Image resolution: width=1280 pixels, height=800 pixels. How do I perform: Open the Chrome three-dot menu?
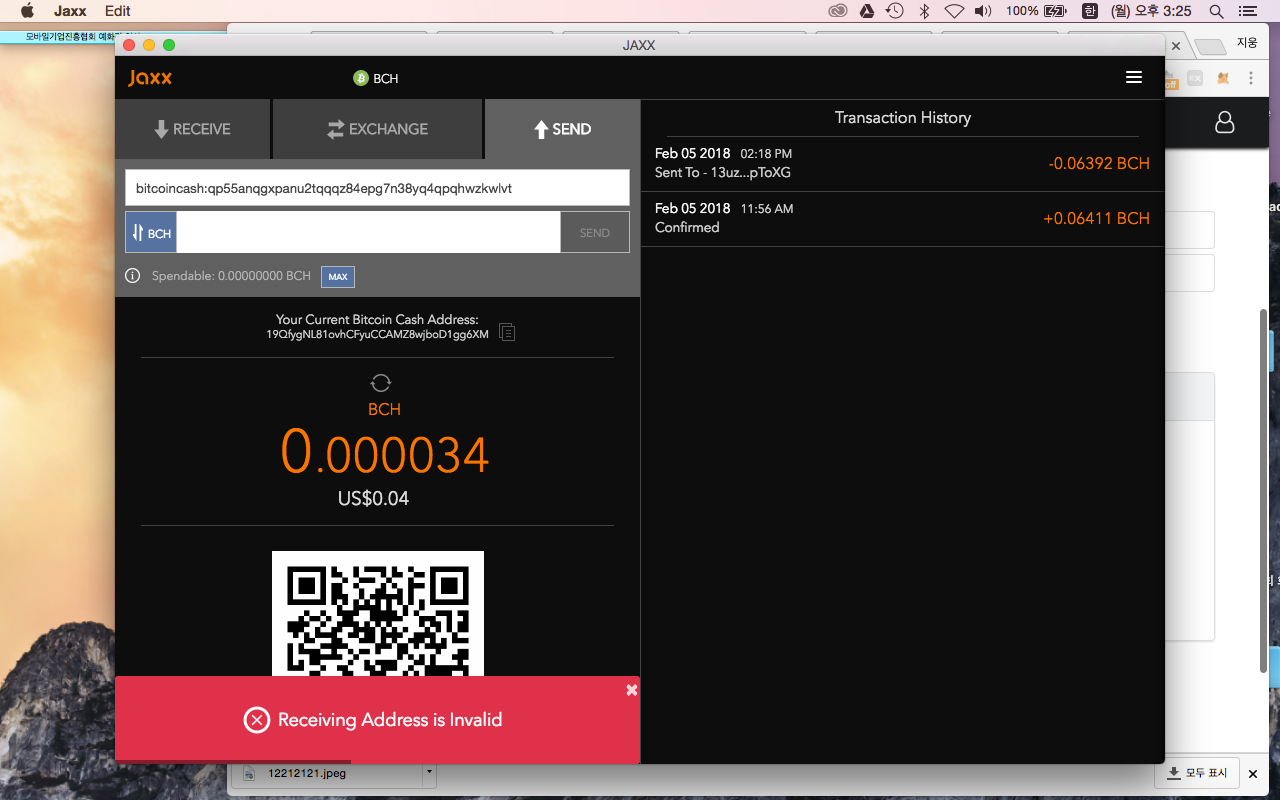(1252, 78)
